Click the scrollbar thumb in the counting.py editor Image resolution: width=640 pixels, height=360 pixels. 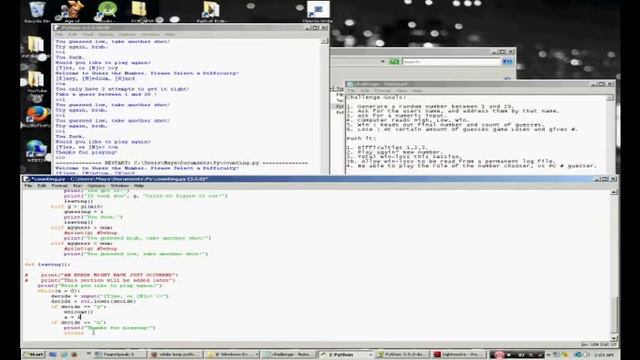[614, 315]
